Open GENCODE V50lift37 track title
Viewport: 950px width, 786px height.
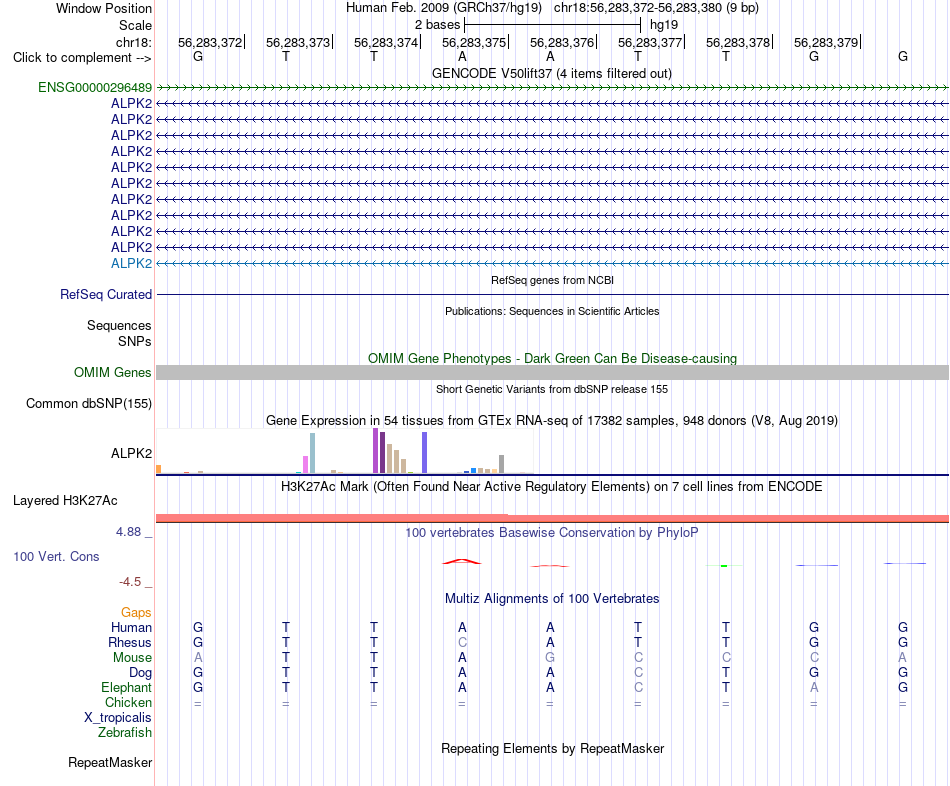point(552,73)
